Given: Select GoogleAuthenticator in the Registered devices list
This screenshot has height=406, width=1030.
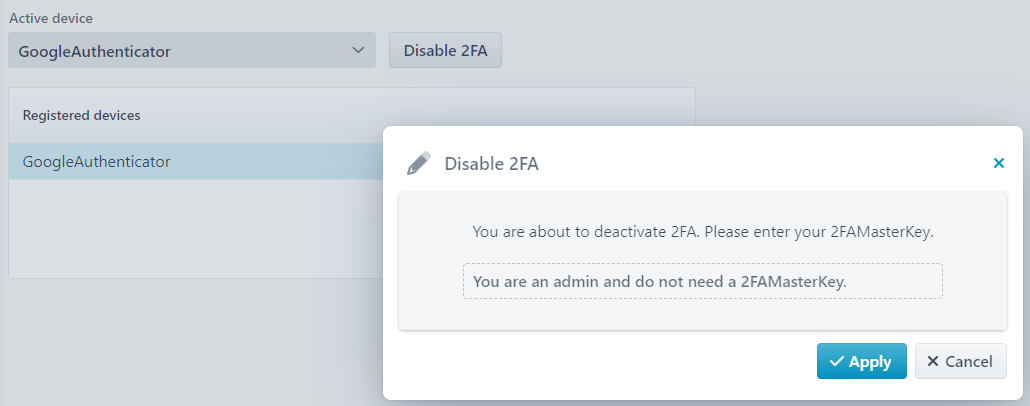Looking at the screenshot, I should 196,162.
